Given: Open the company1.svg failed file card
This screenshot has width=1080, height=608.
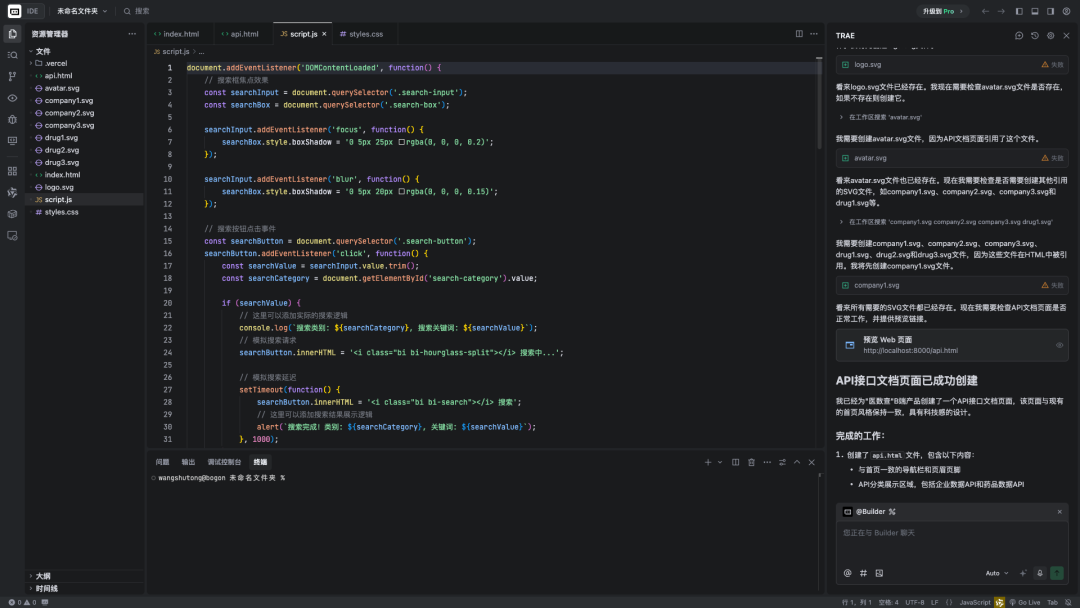Looking at the screenshot, I should [x=951, y=285].
